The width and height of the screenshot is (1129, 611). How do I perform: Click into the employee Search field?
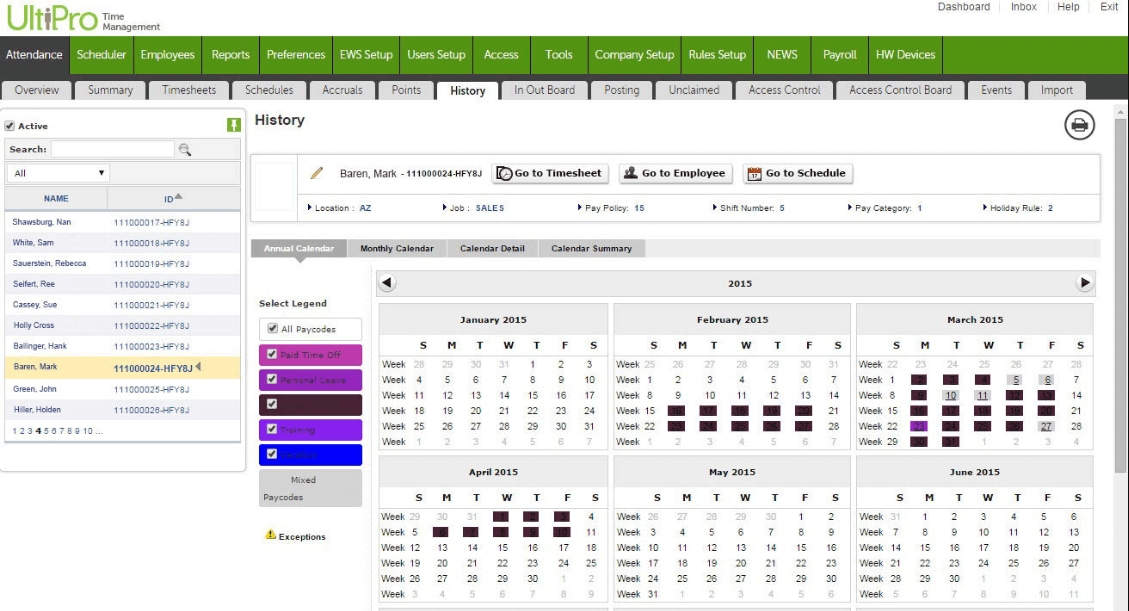(x=112, y=149)
